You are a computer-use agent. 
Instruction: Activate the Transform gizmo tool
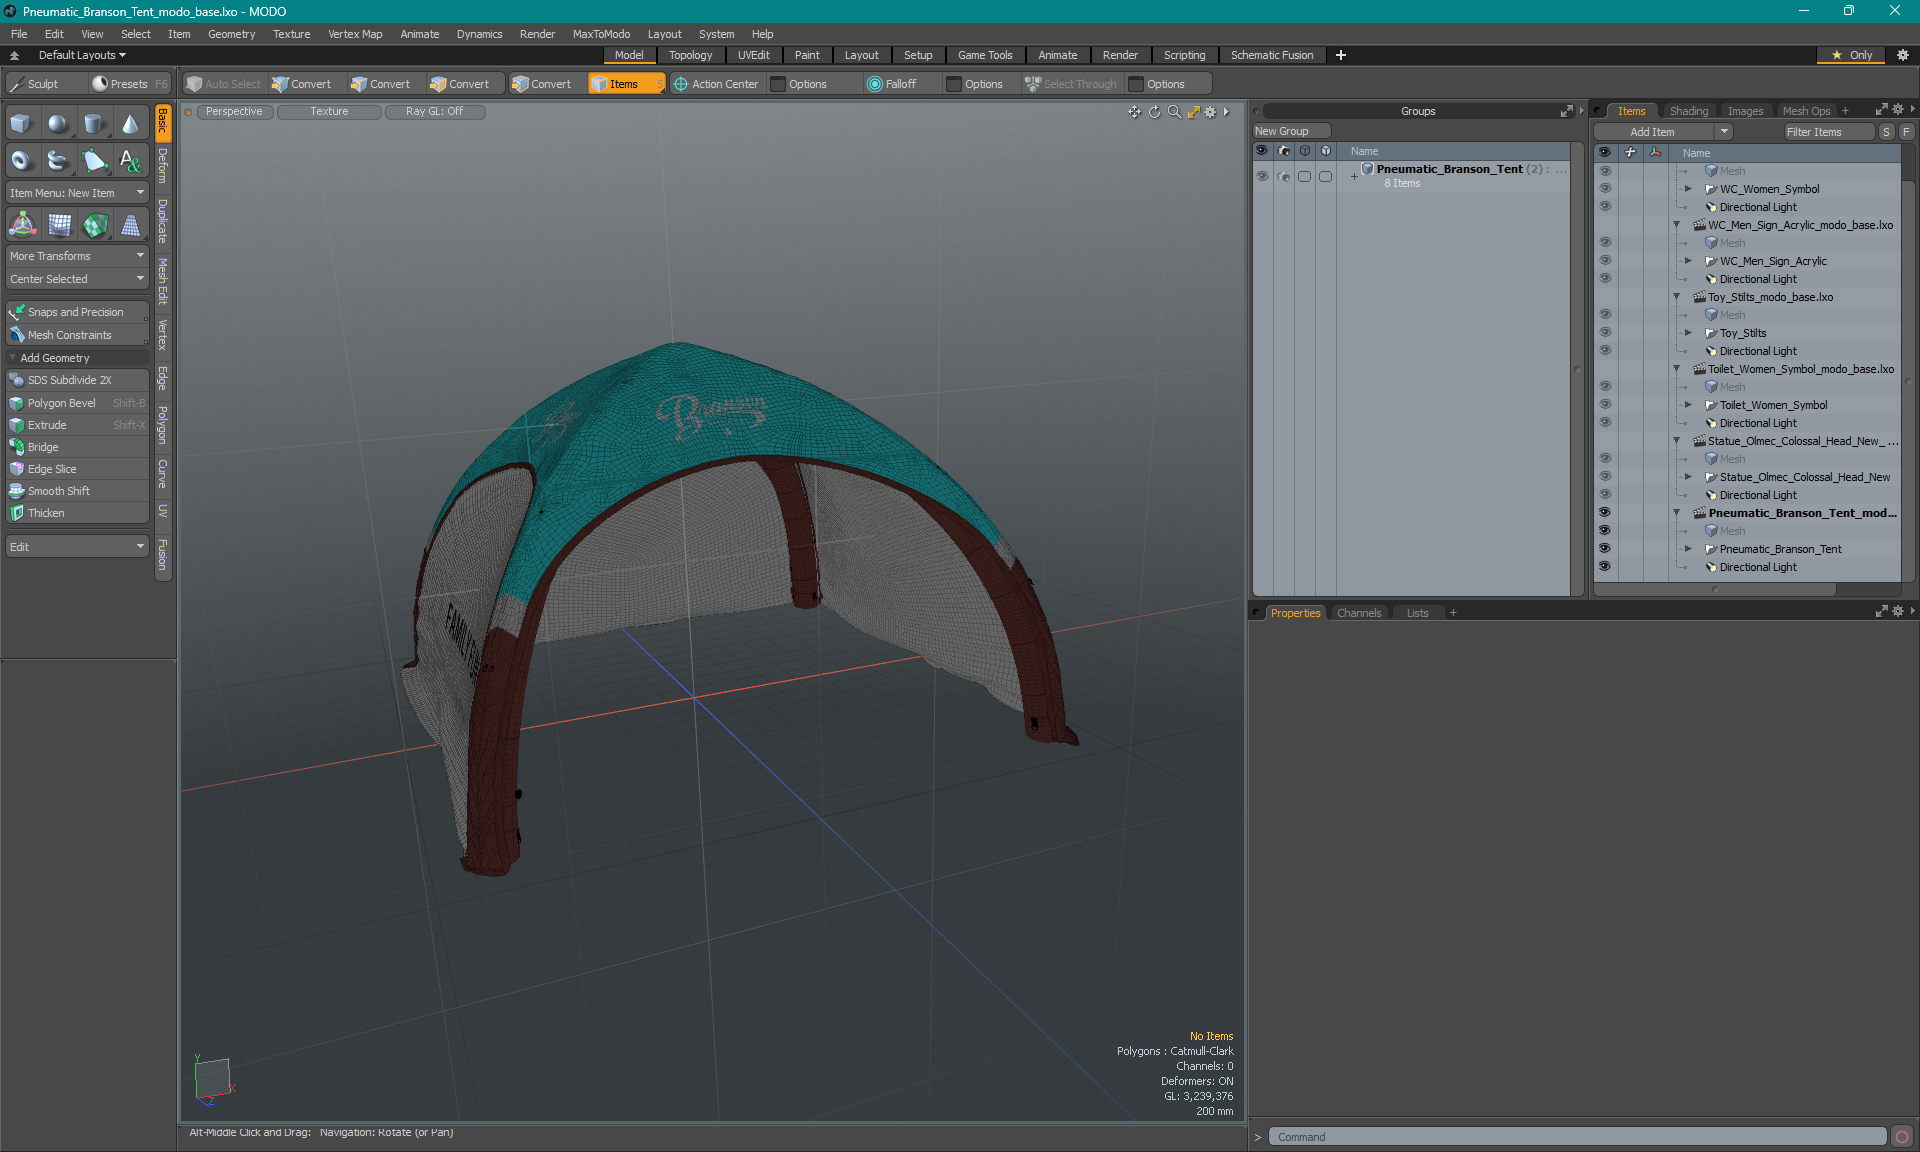[22, 225]
